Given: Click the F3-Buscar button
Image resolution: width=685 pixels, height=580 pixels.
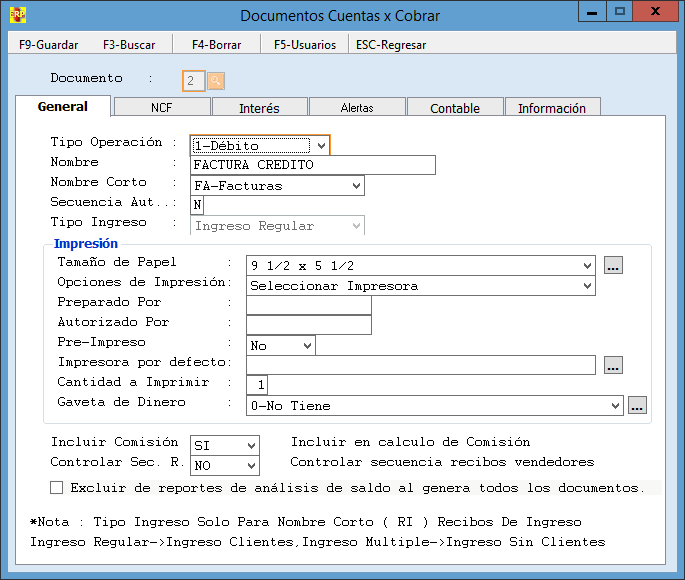Looking at the screenshot, I should [128, 45].
